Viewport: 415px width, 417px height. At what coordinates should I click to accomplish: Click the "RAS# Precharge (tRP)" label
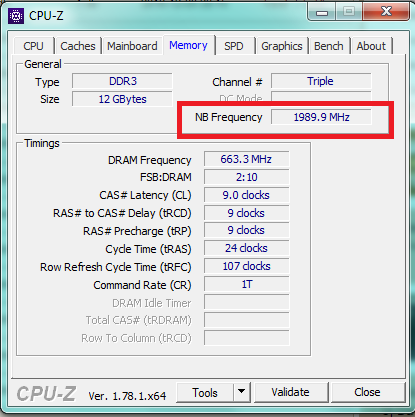137,231
